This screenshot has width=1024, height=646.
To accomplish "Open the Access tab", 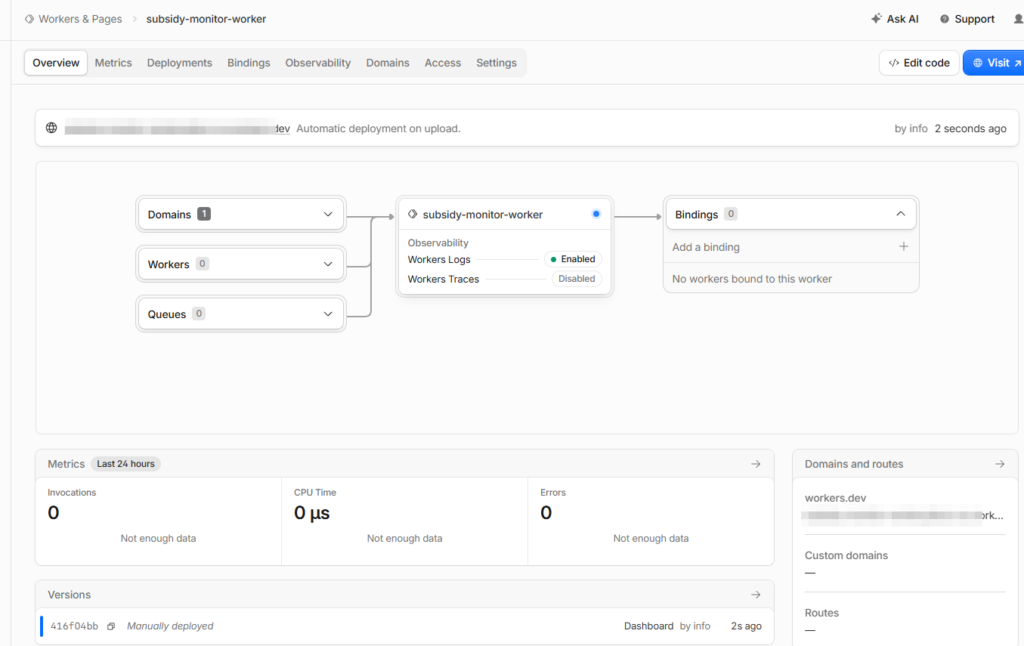I will coord(443,63).
